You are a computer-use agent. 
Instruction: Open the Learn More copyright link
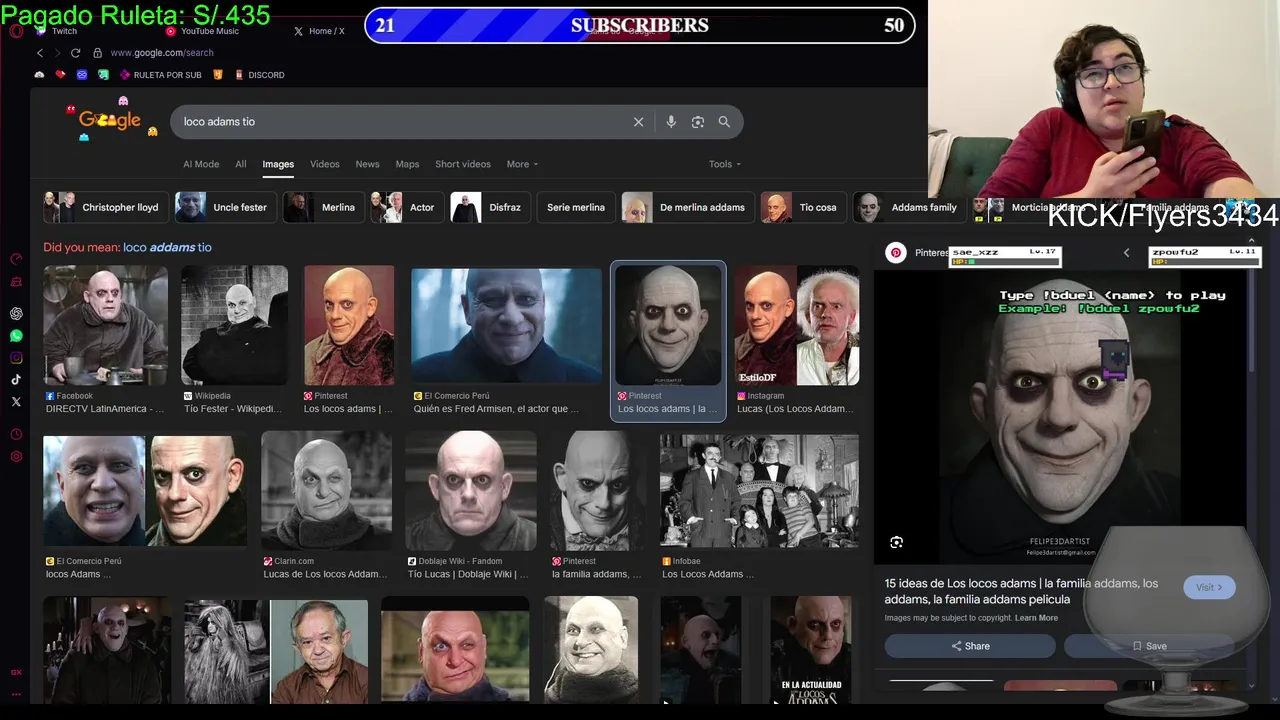click(x=1036, y=618)
